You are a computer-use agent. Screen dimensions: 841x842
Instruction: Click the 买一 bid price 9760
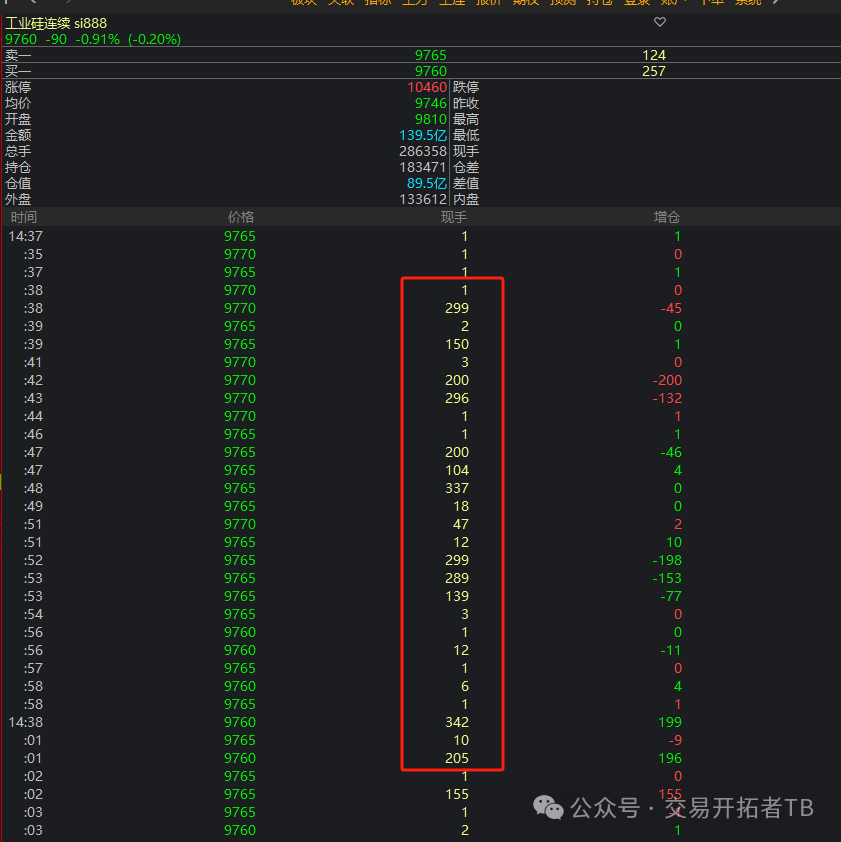tap(430, 71)
